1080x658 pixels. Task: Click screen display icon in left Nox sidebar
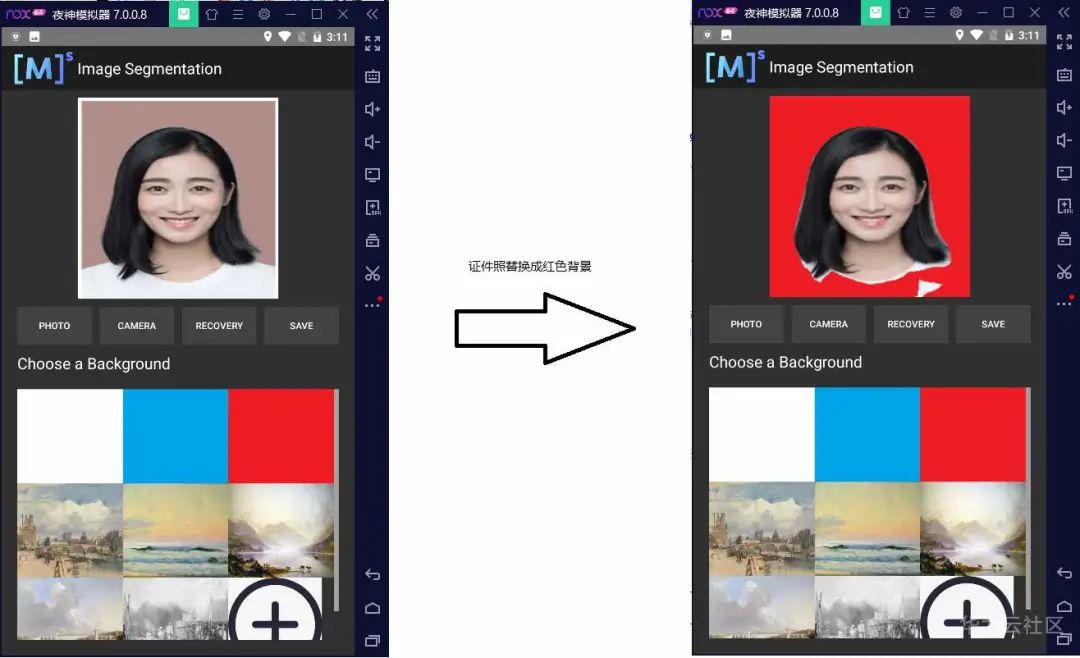click(373, 175)
